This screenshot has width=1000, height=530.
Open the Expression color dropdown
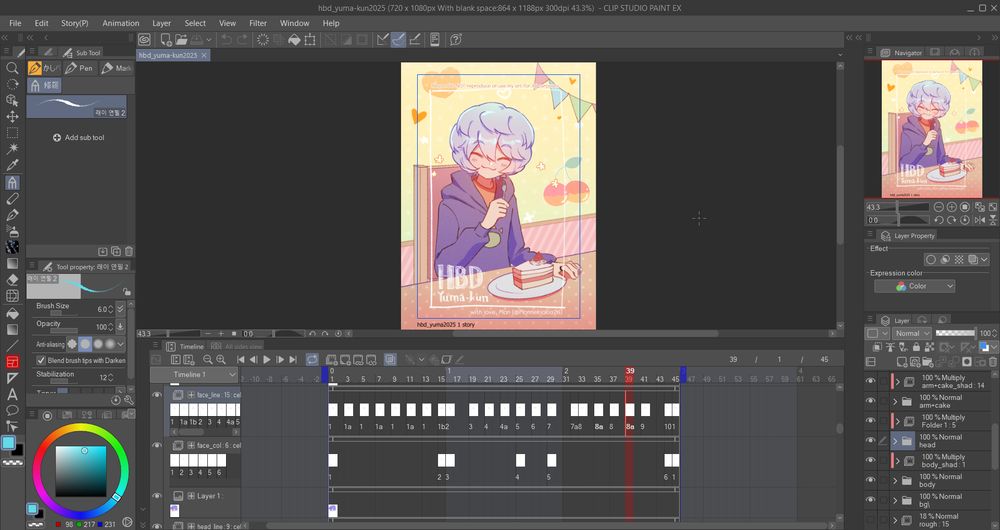[x=914, y=286]
